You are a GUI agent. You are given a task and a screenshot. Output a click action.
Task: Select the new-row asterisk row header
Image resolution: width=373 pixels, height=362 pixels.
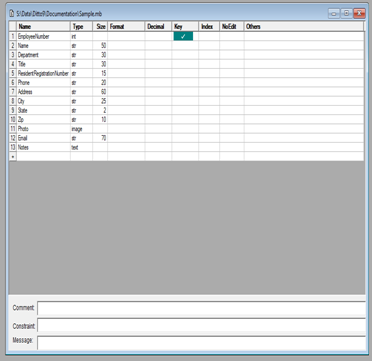tap(13, 156)
